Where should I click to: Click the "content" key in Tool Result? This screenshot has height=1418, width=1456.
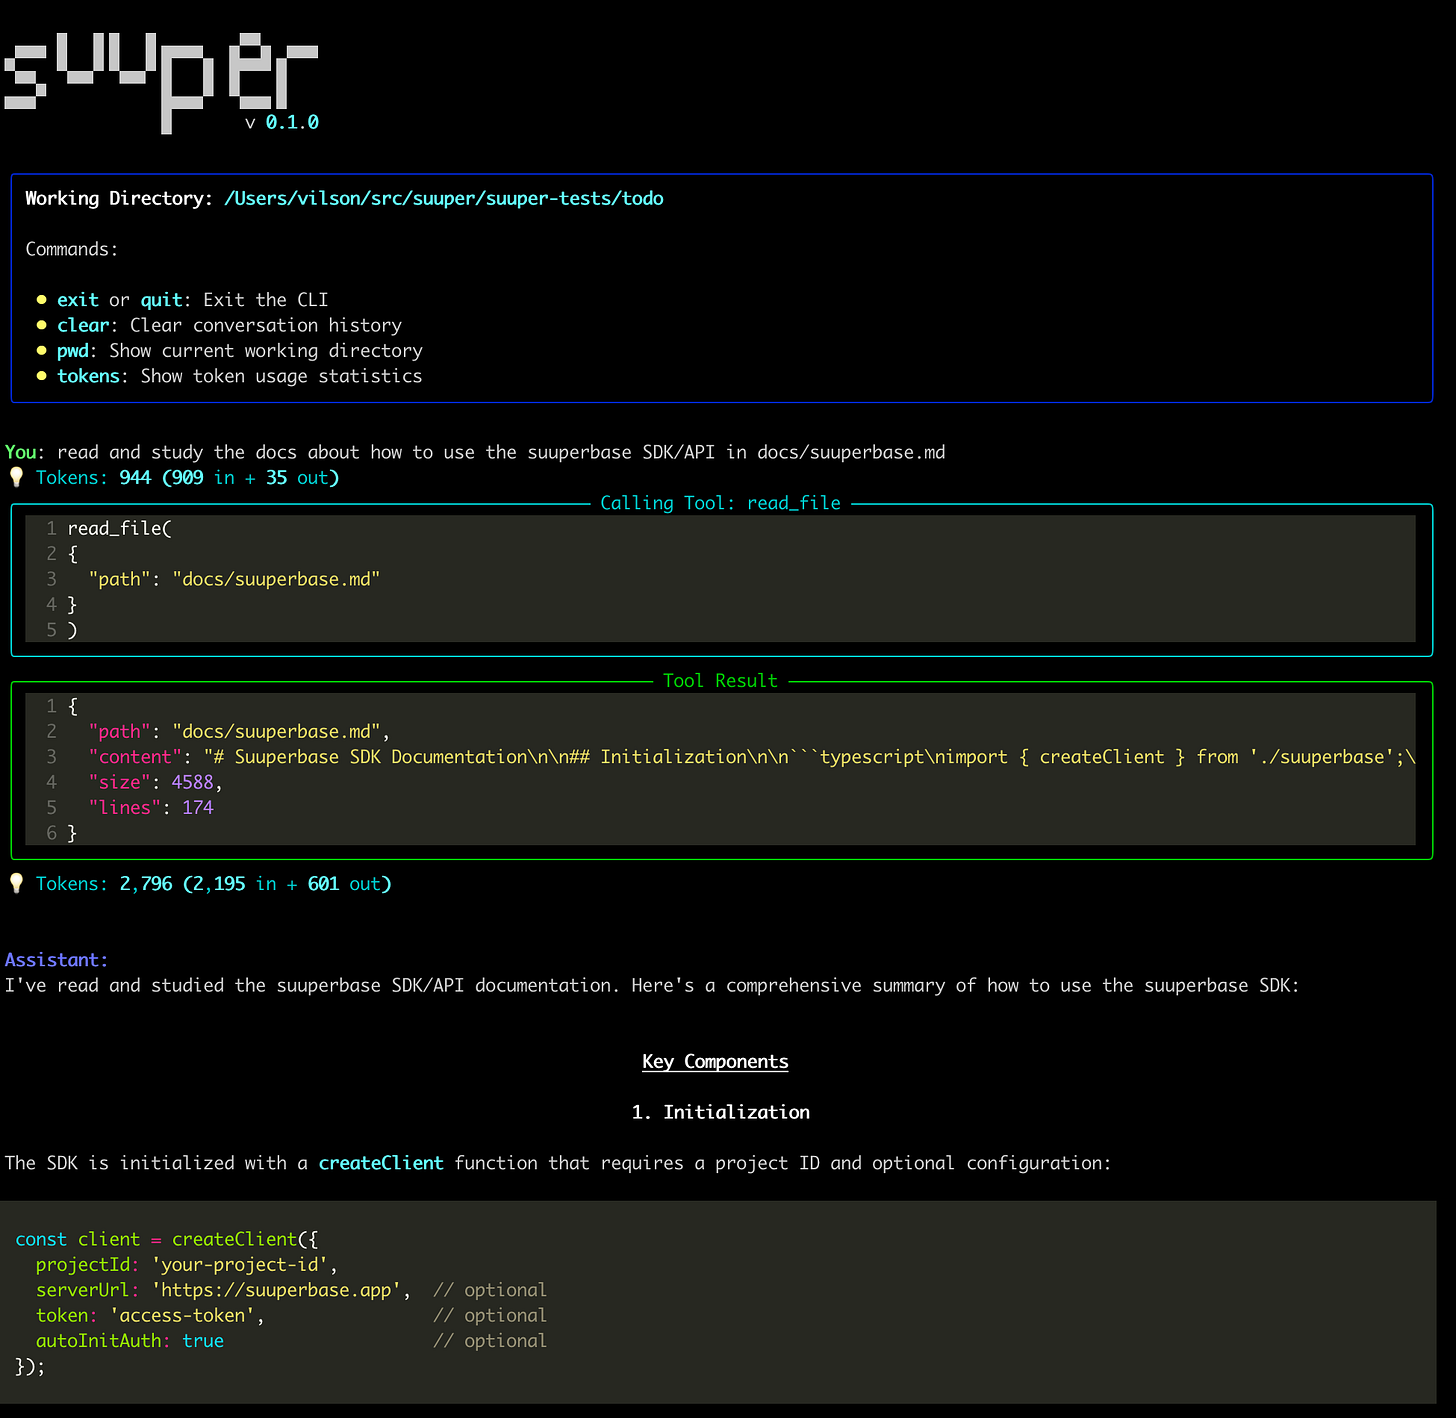(135, 757)
